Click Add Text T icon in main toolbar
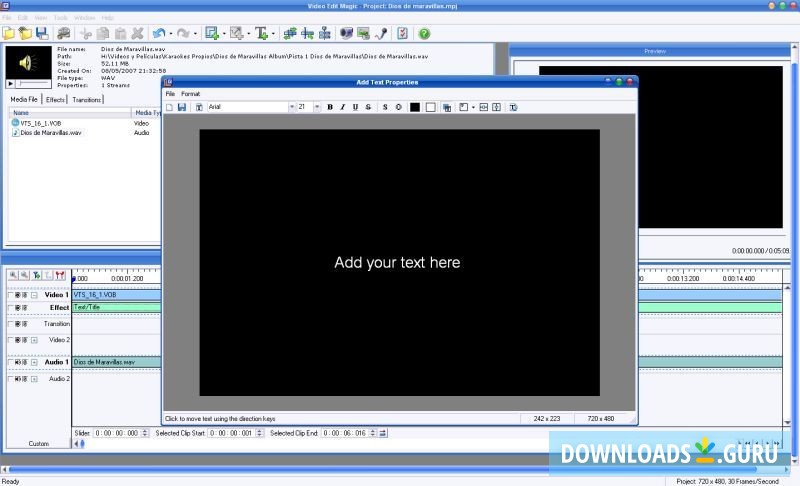 pos(261,34)
